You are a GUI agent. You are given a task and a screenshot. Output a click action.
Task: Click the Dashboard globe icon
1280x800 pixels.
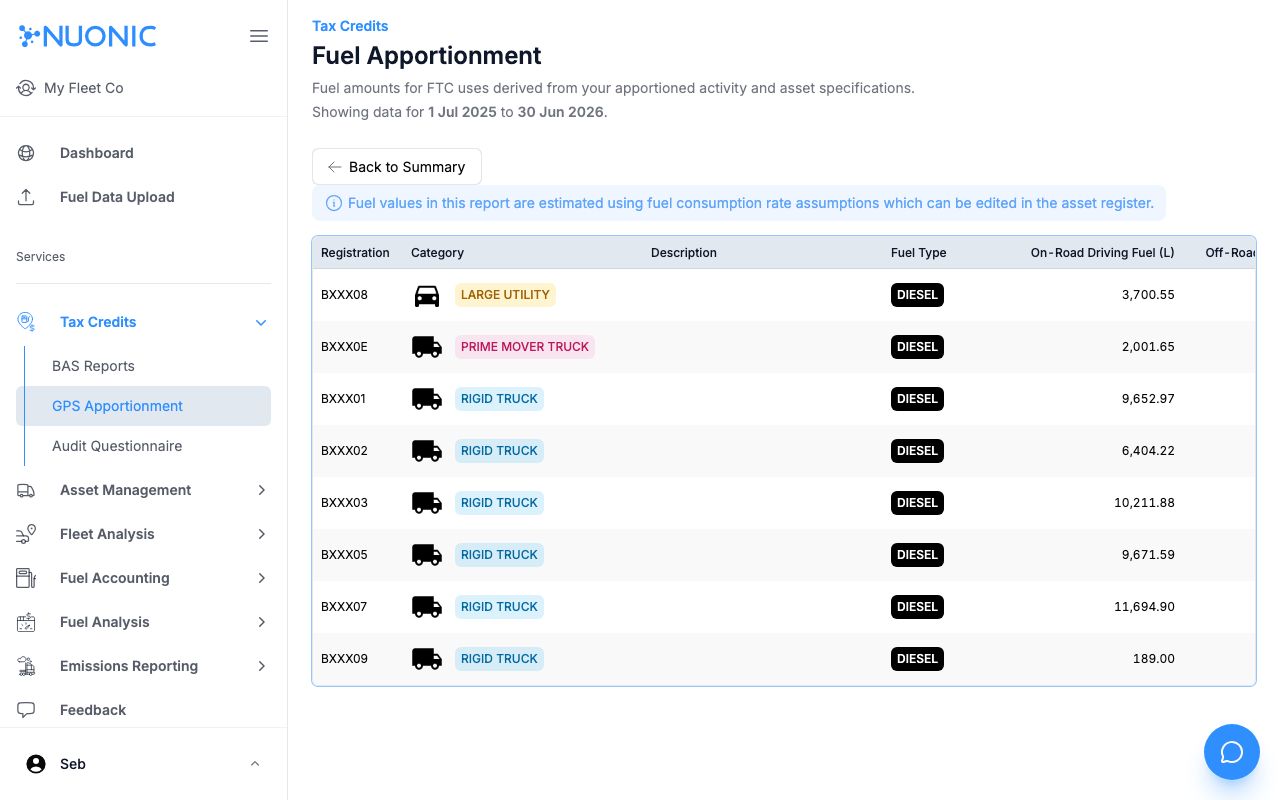[x=26, y=153]
